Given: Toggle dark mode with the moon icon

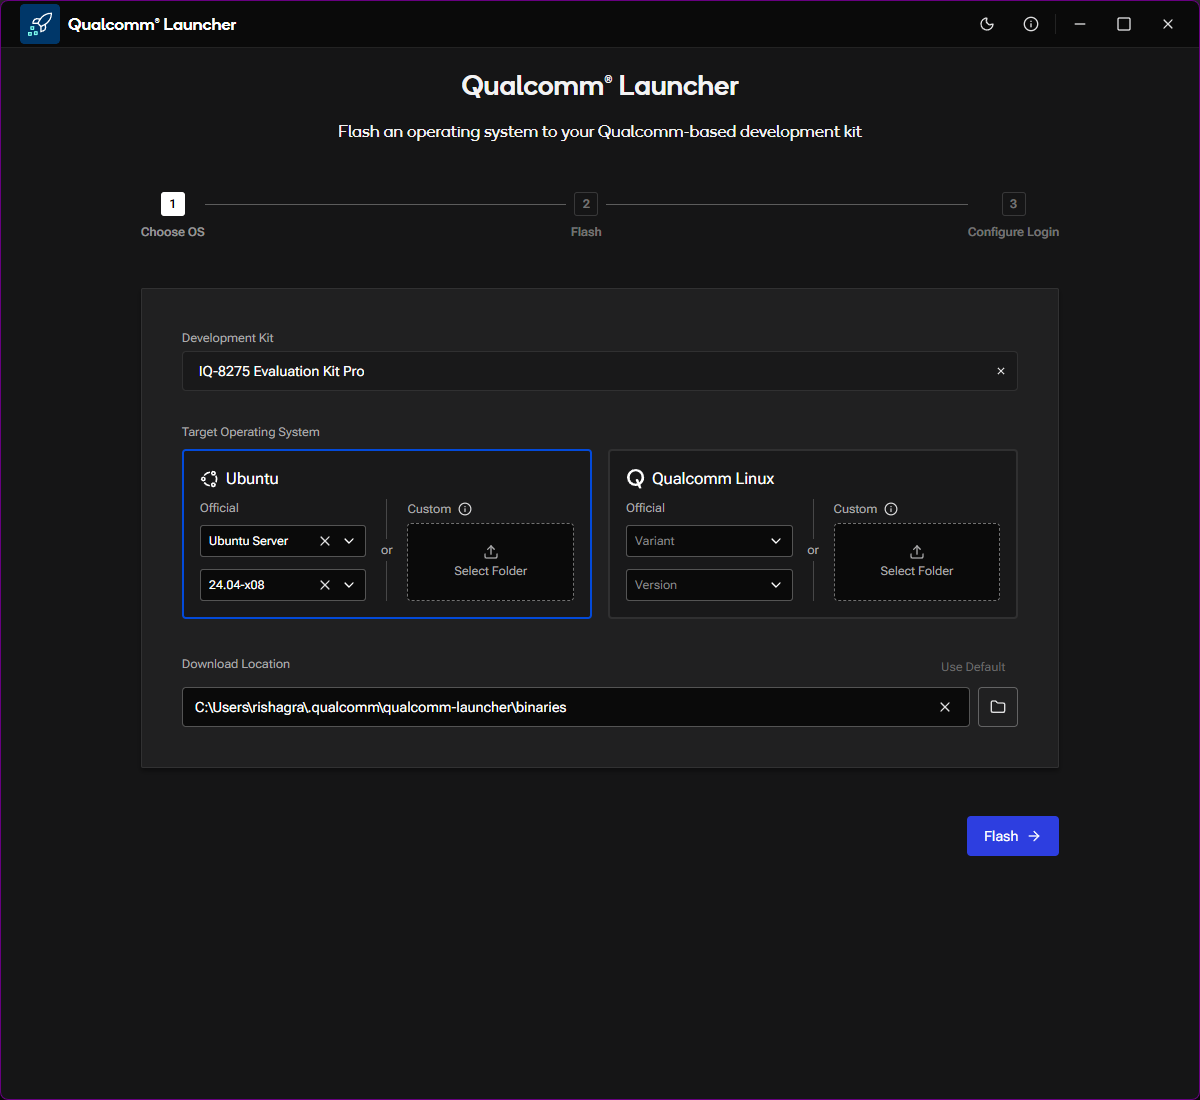Looking at the screenshot, I should point(987,24).
